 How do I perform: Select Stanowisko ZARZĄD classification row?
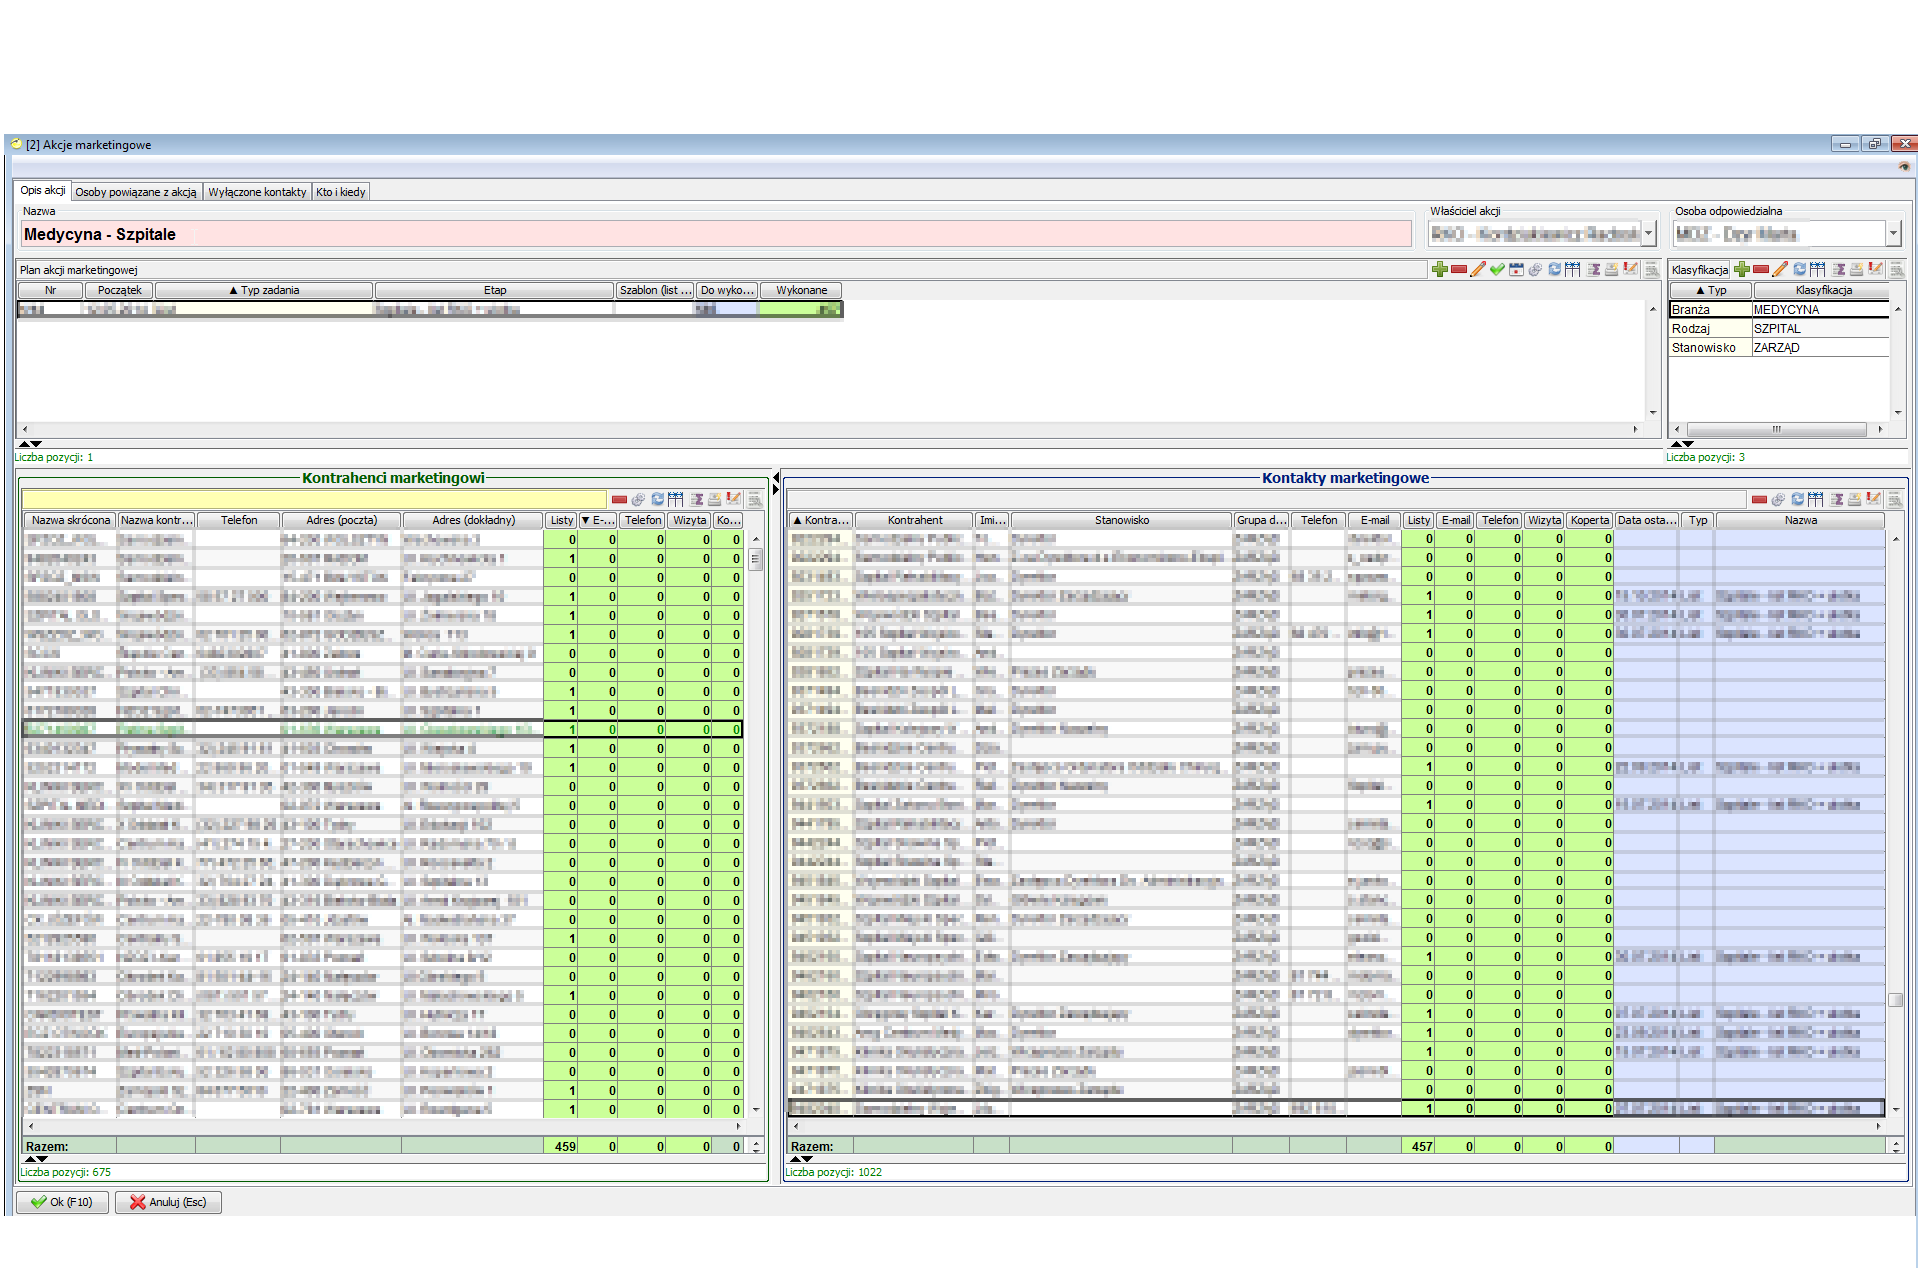click(x=1779, y=347)
